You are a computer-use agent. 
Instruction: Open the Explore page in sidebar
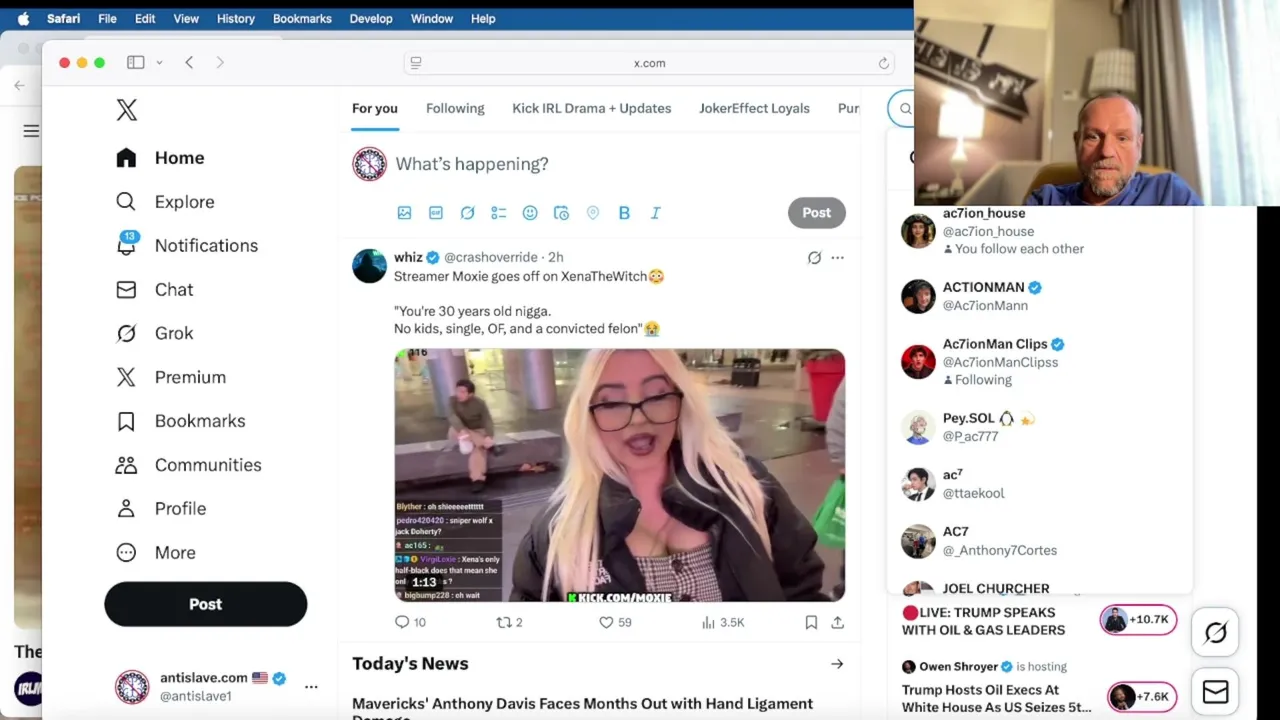[165, 202]
